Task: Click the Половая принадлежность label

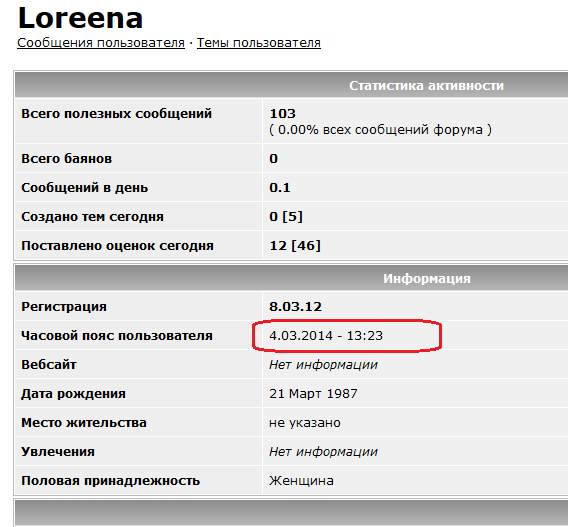Action: coord(110,481)
